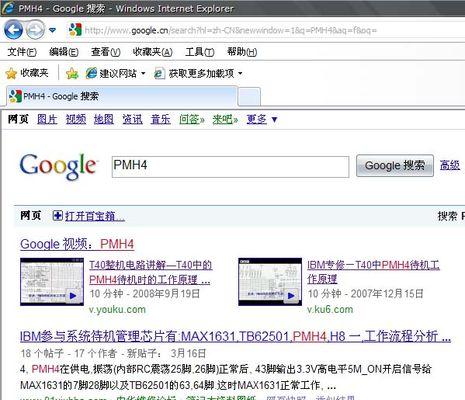Image resolution: width=465 pixels, height=400 pixels.
Task: Open the 查看(V) menu
Action: point(105,52)
